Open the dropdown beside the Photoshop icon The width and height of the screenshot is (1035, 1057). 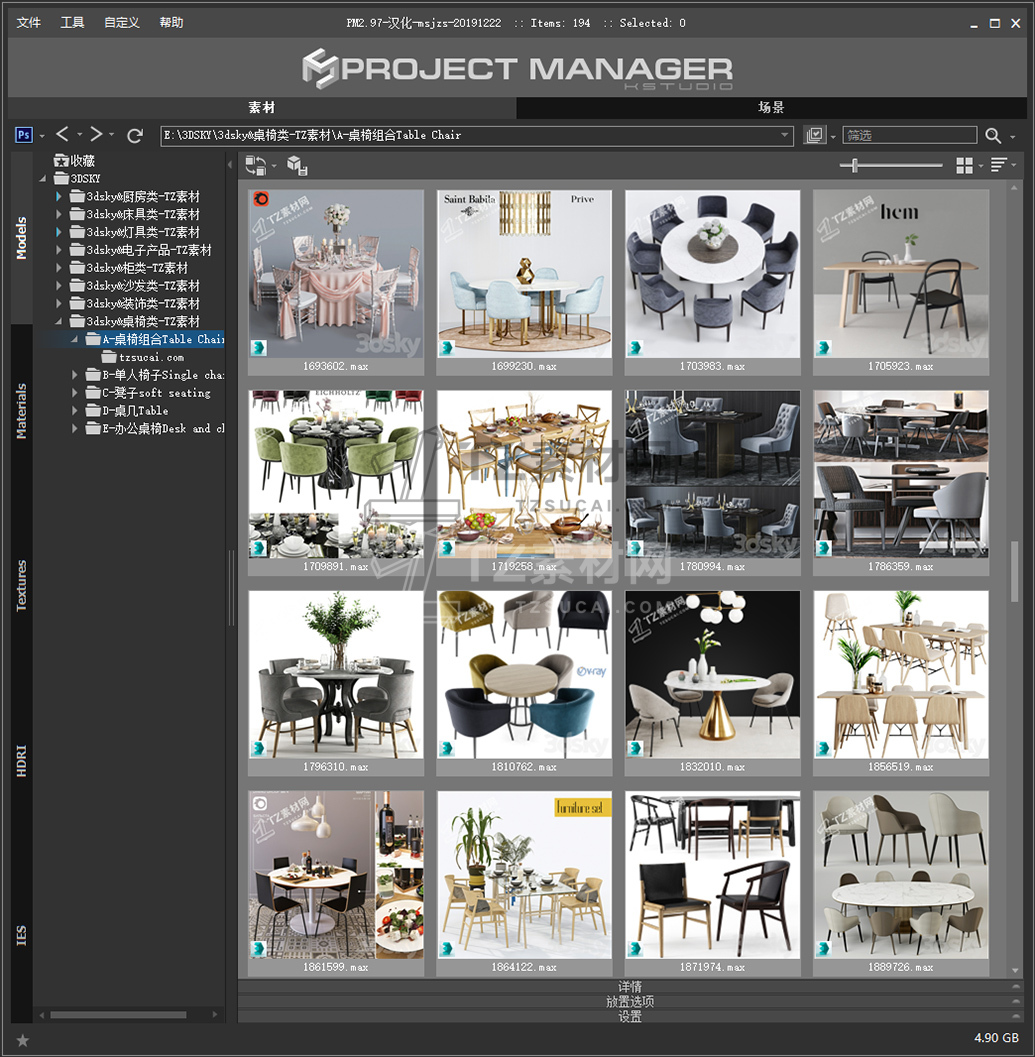(x=42, y=135)
